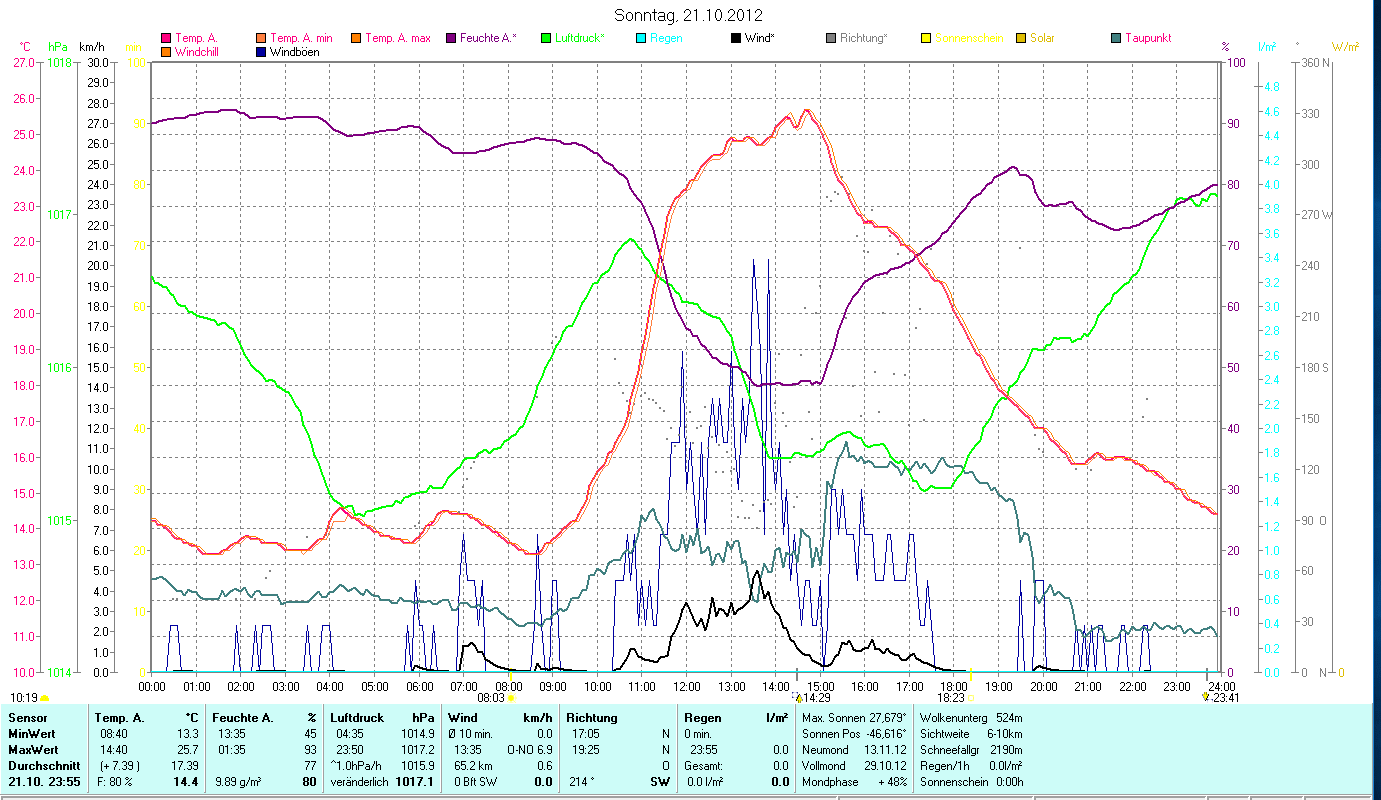Image resolution: width=1381 pixels, height=800 pixels.
Task: Click the moonset marker icon beside 23:41
Action: tap(1205, 698)
